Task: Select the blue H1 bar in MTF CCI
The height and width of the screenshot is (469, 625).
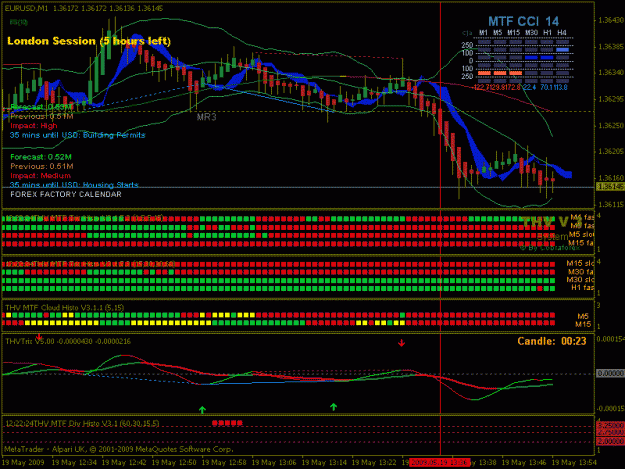Action: (547, 58)
